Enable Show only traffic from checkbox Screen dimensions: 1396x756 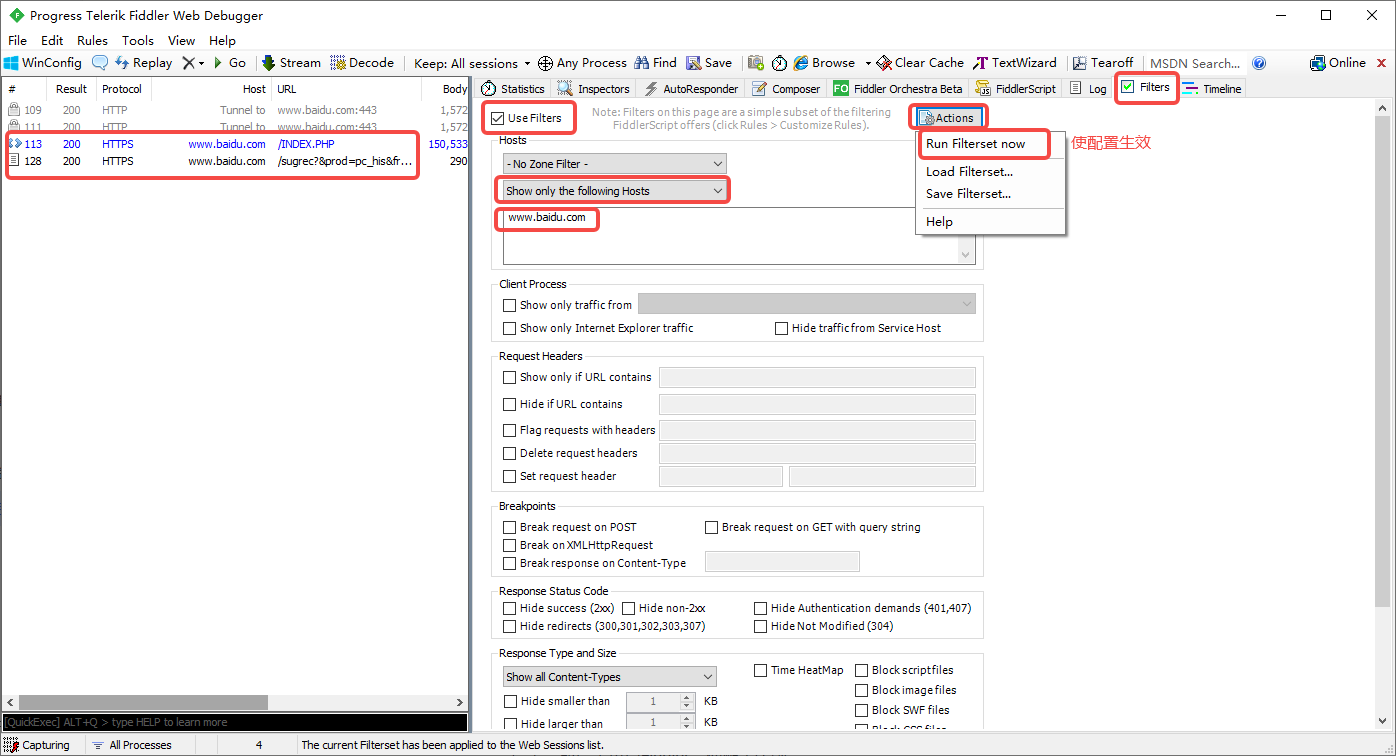click(x=510, y=306)
